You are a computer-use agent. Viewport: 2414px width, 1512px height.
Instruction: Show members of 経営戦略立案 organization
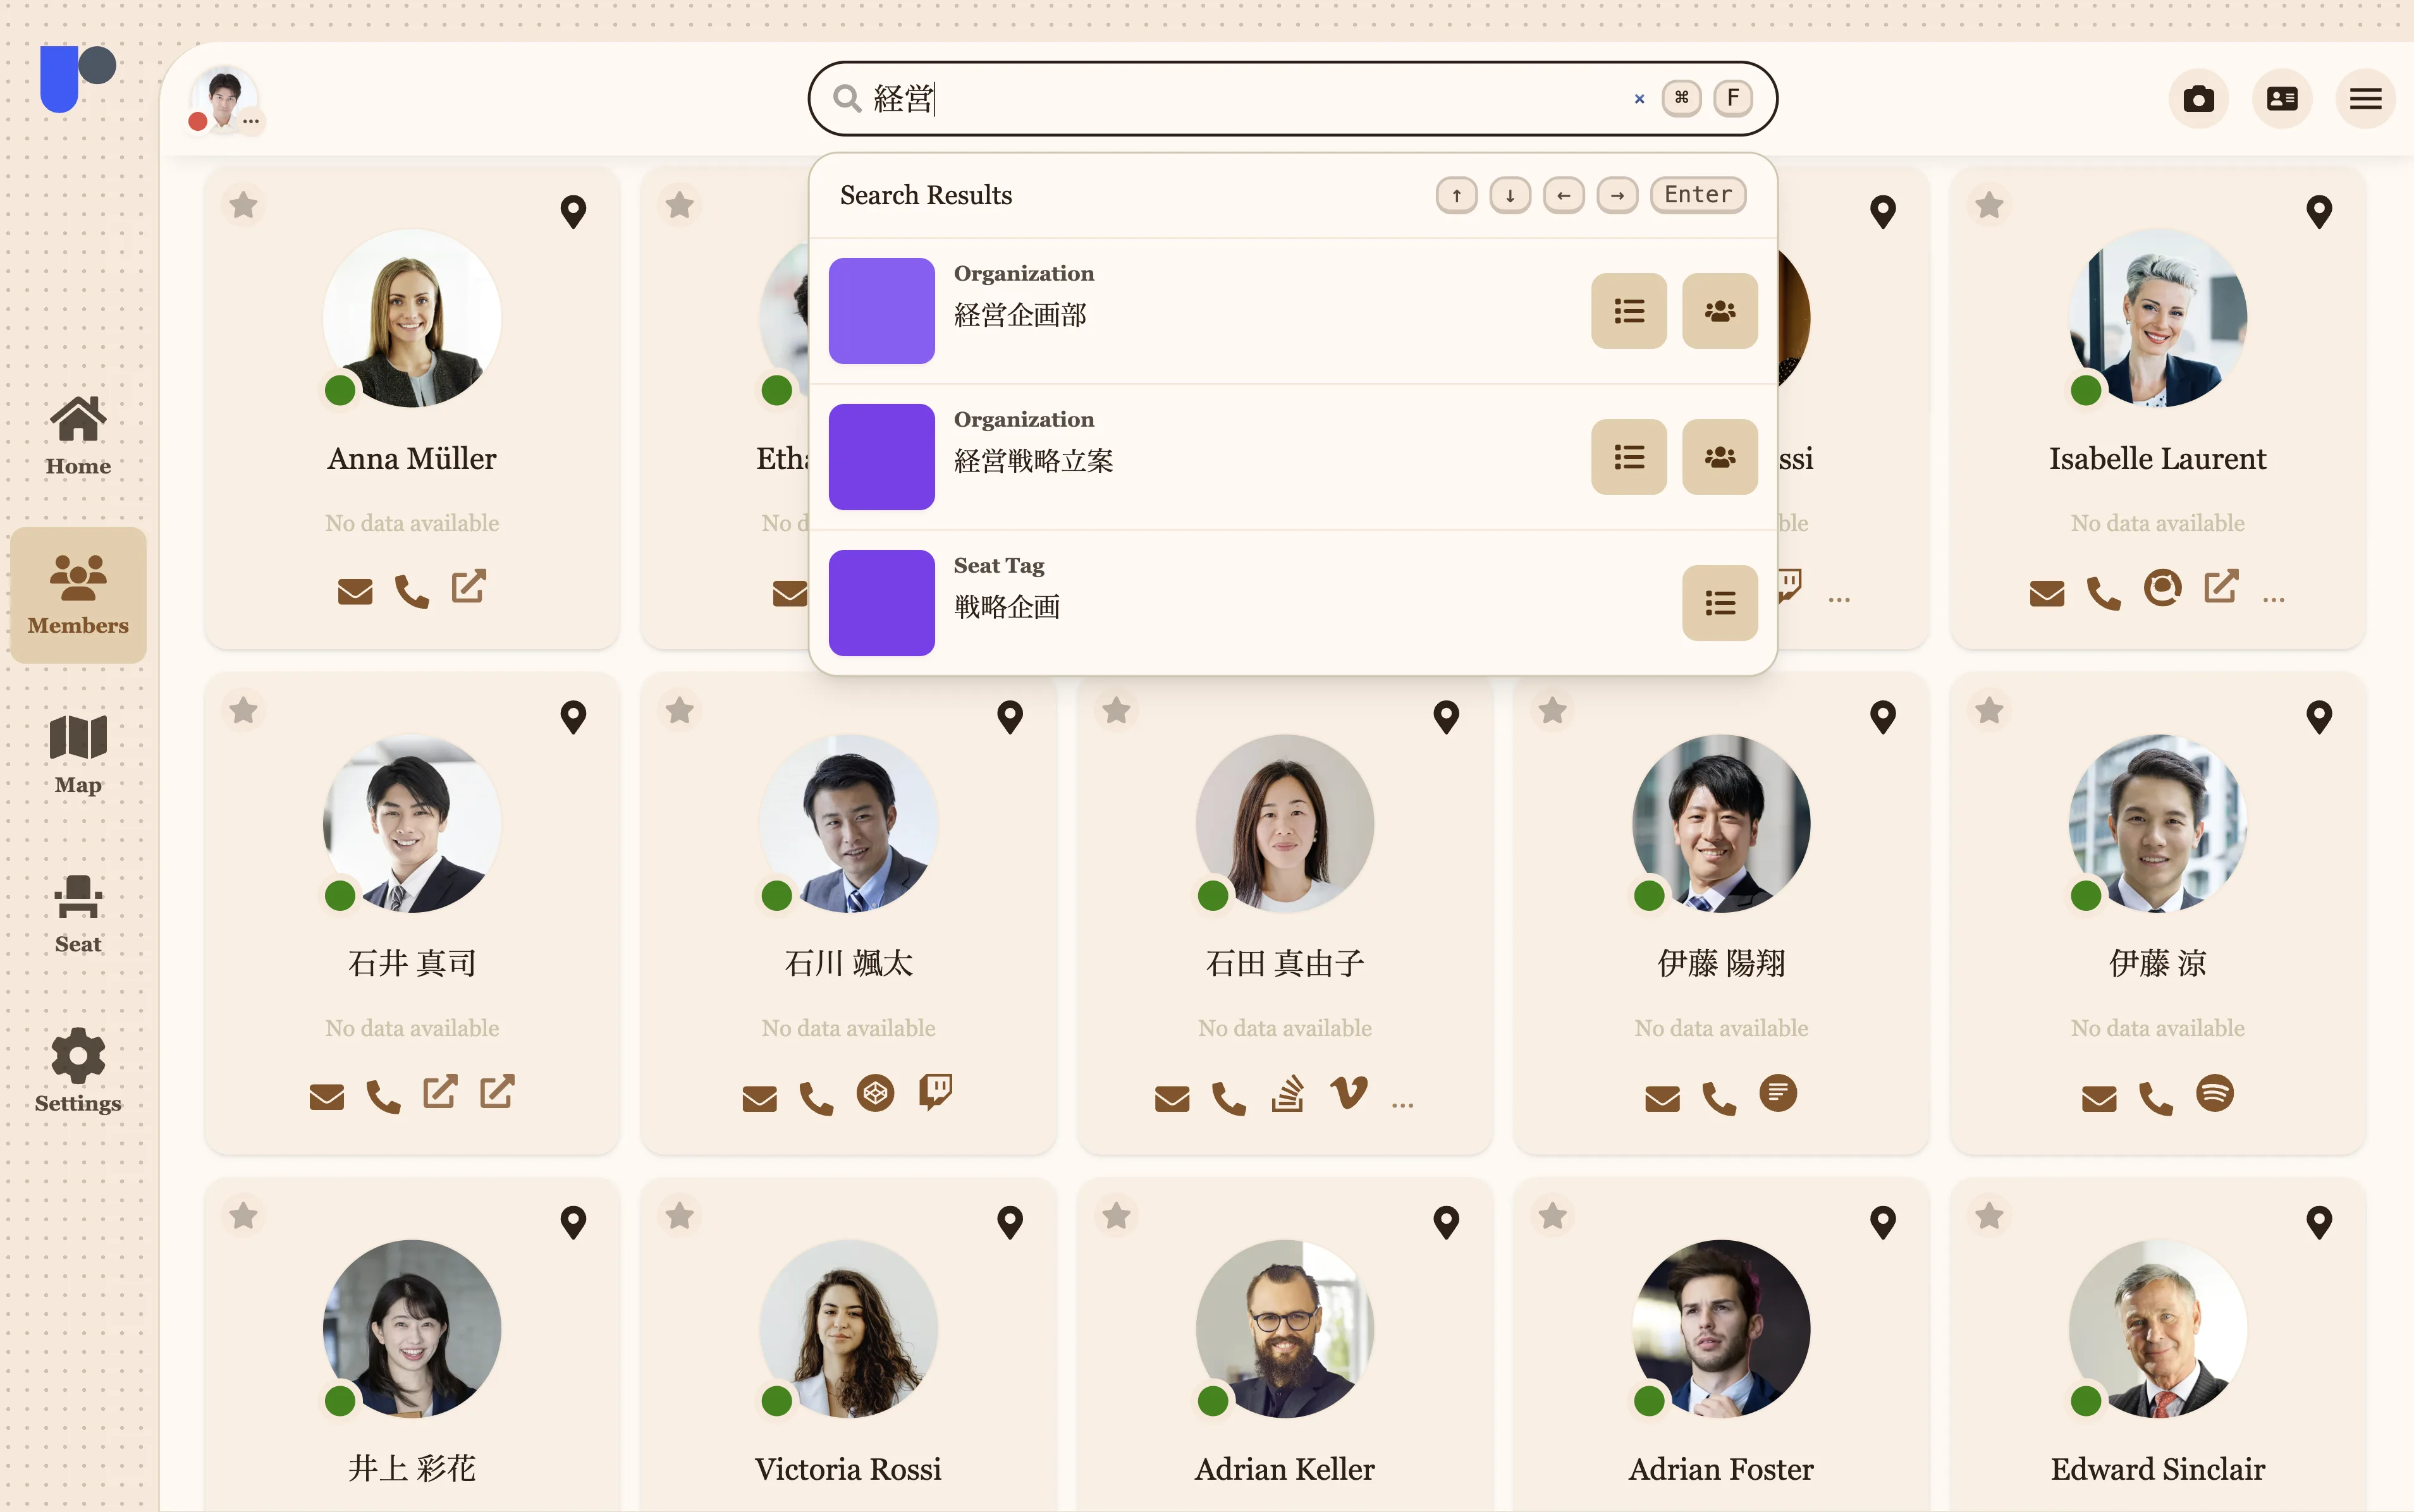[x=1720, y=457]
